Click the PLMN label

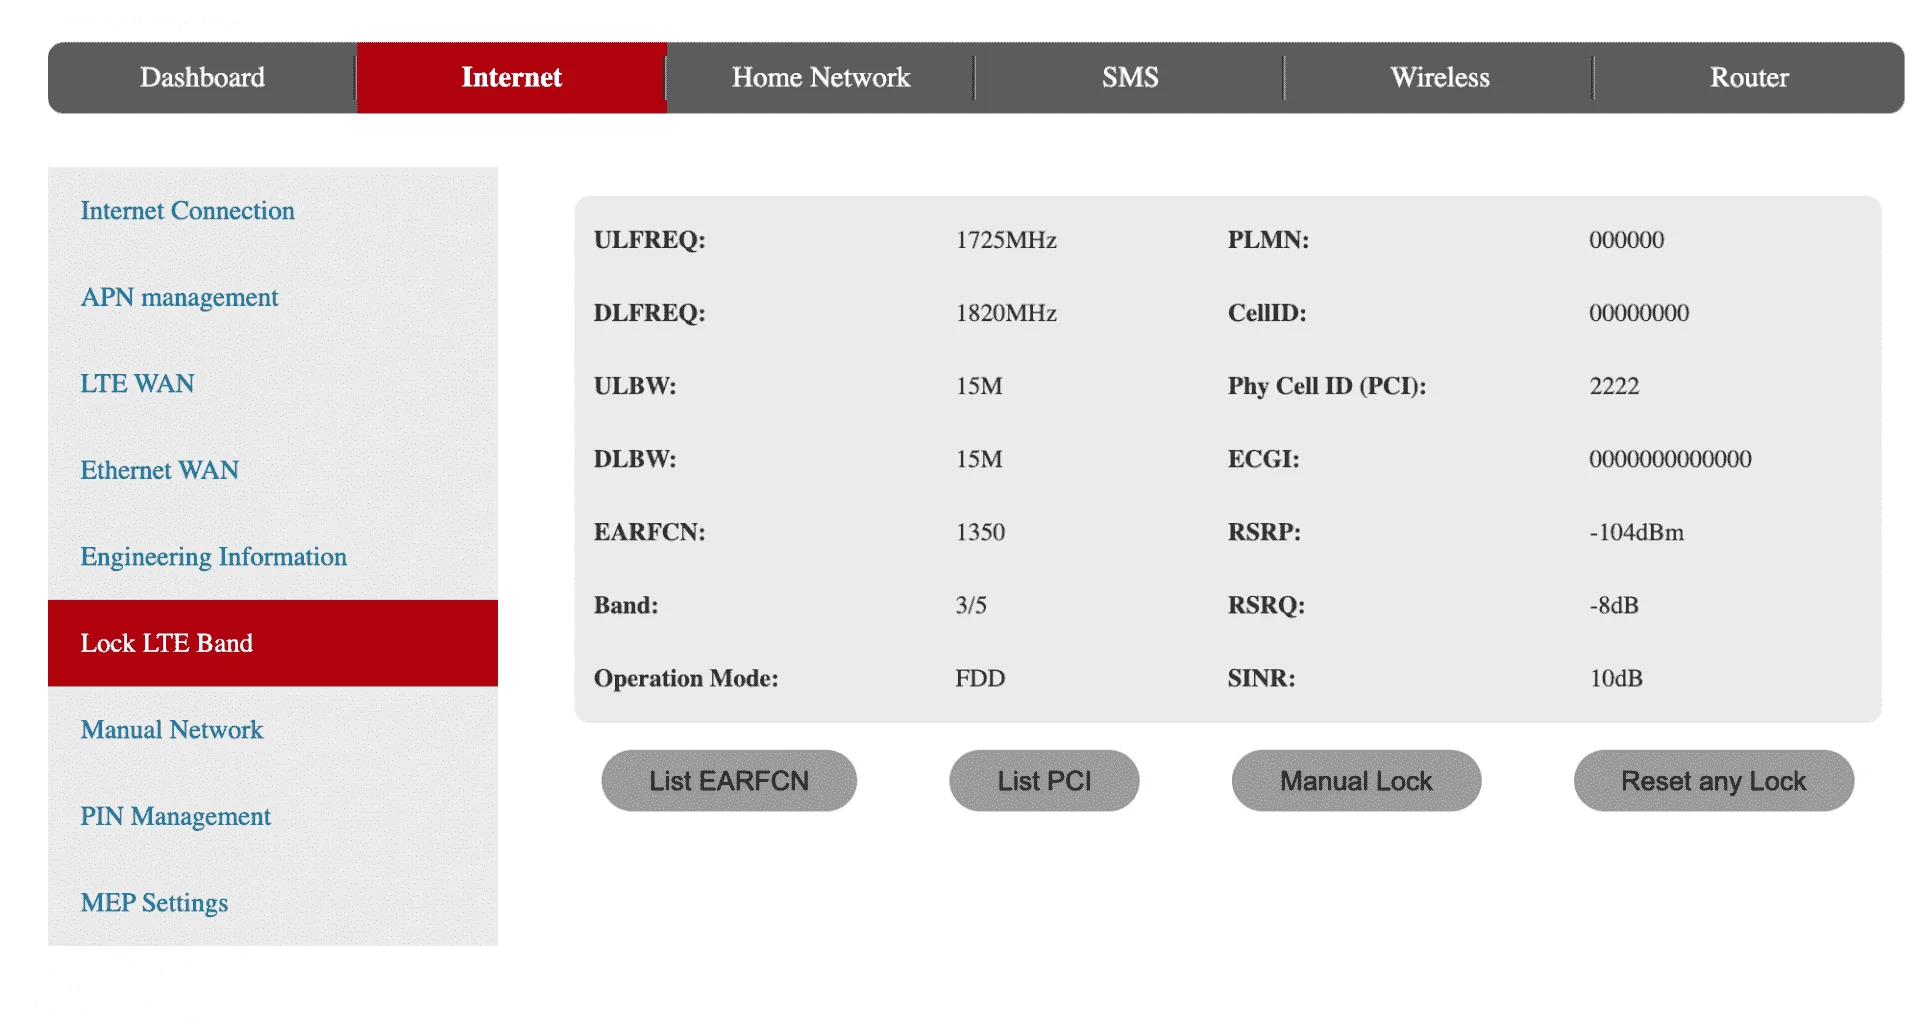tap(1268, 240)
